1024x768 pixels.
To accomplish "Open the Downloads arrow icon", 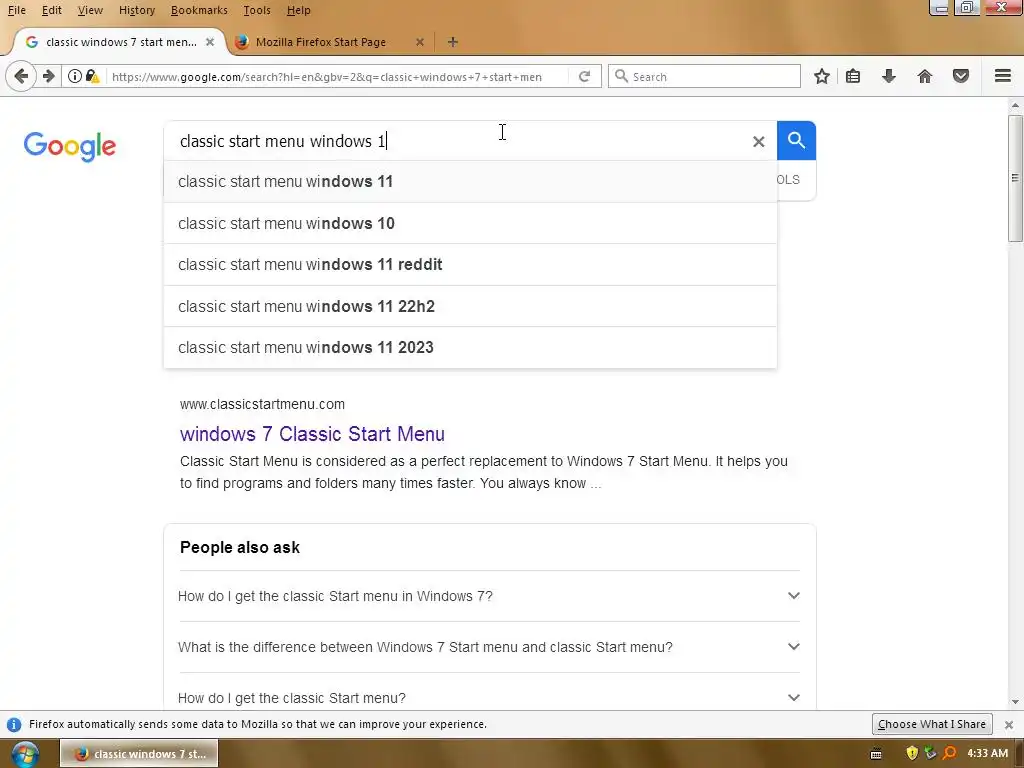I will [x=888, y=76].
